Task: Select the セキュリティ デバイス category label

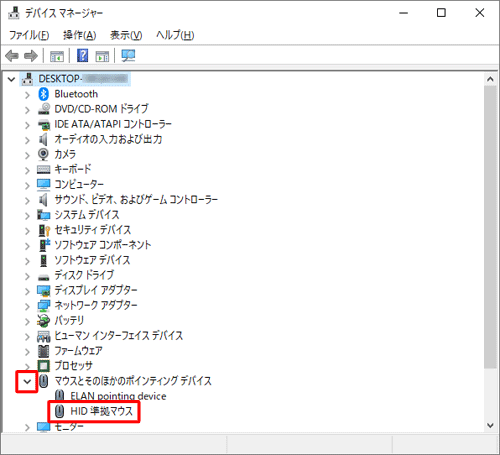Action: point(93,230)
